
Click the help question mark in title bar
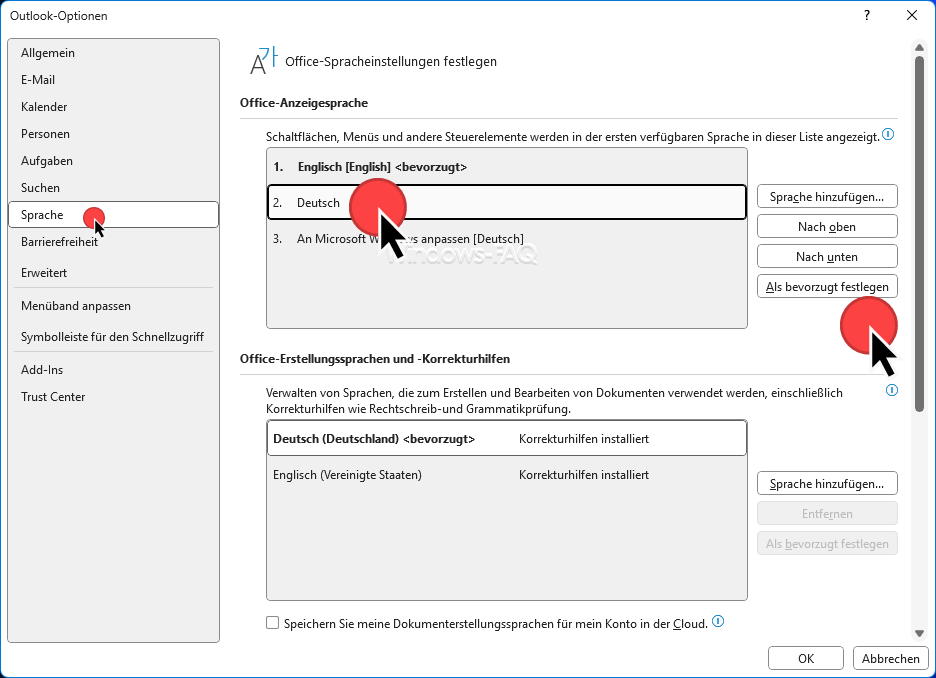click(865, 15)
